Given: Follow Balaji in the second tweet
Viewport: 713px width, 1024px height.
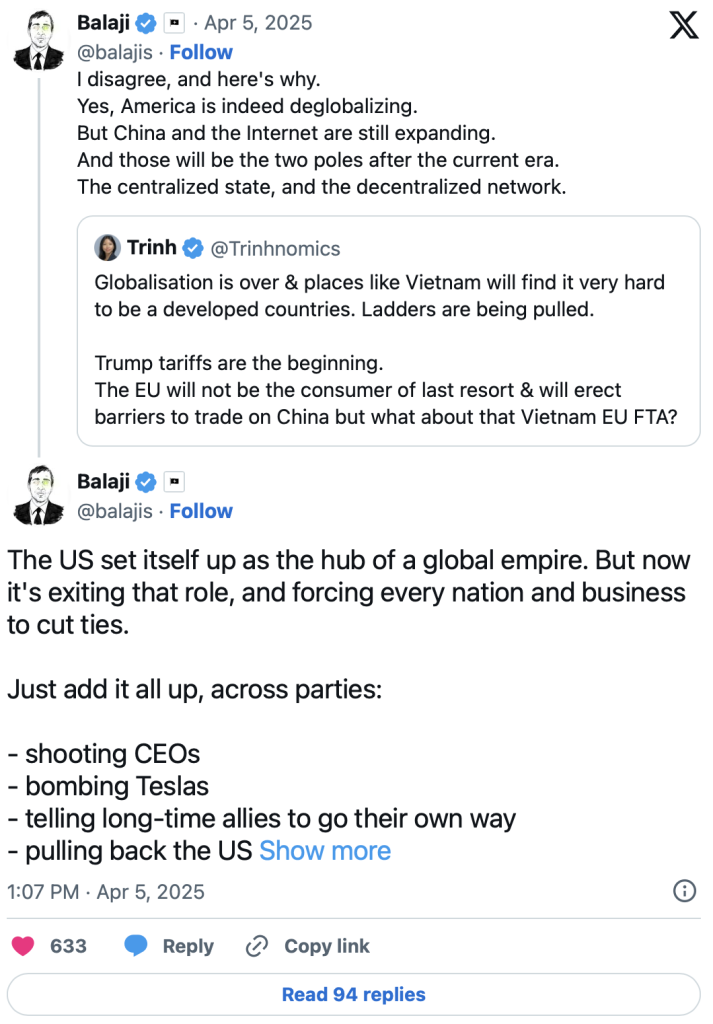Looking at the screenshot, I should (x=201, y=511).
